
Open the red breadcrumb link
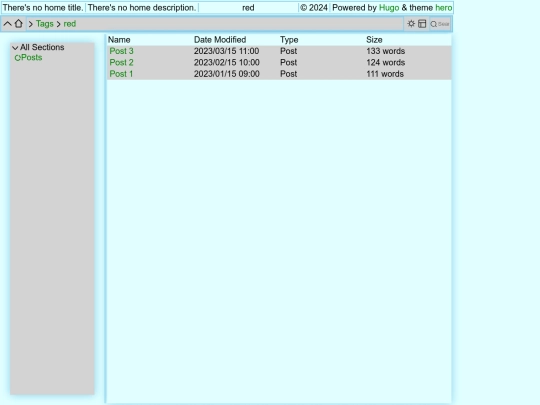70,24
